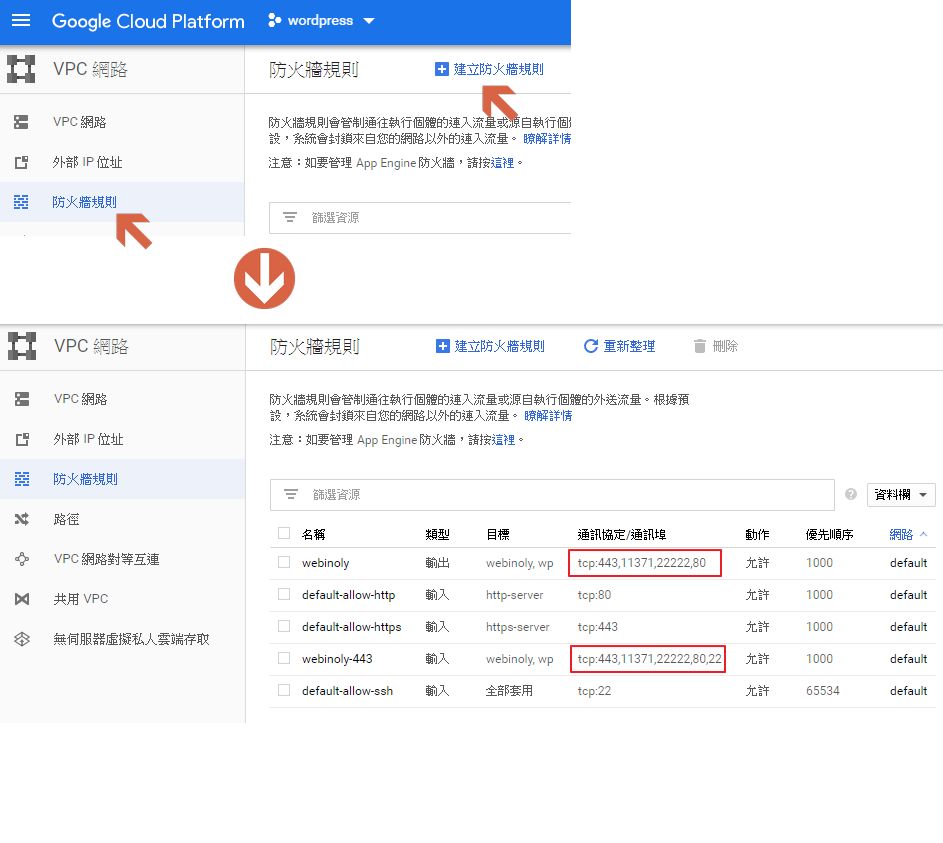Open the main hamburger navigation menu
Viewport: 943px width, 843px height.
click(21, 21)
